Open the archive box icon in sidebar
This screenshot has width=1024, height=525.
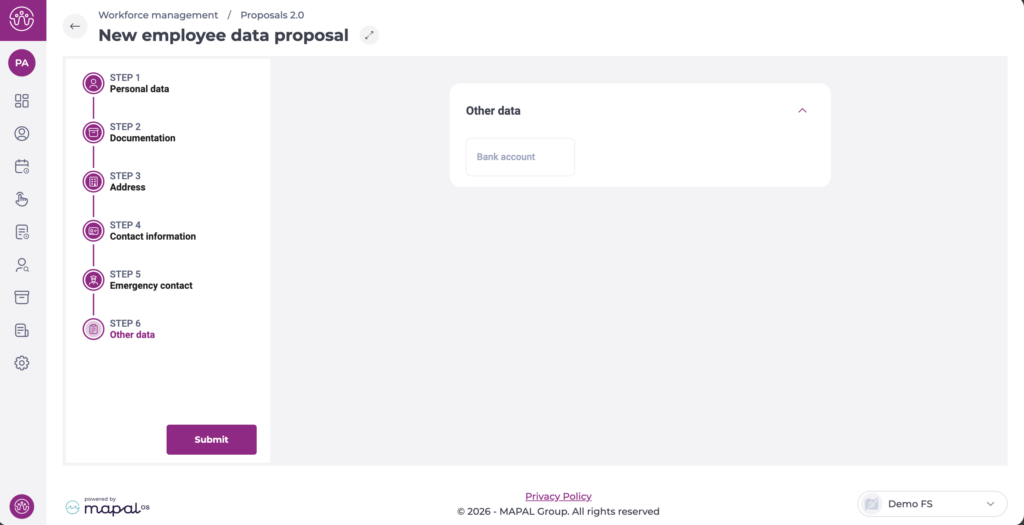coord(22,298)
